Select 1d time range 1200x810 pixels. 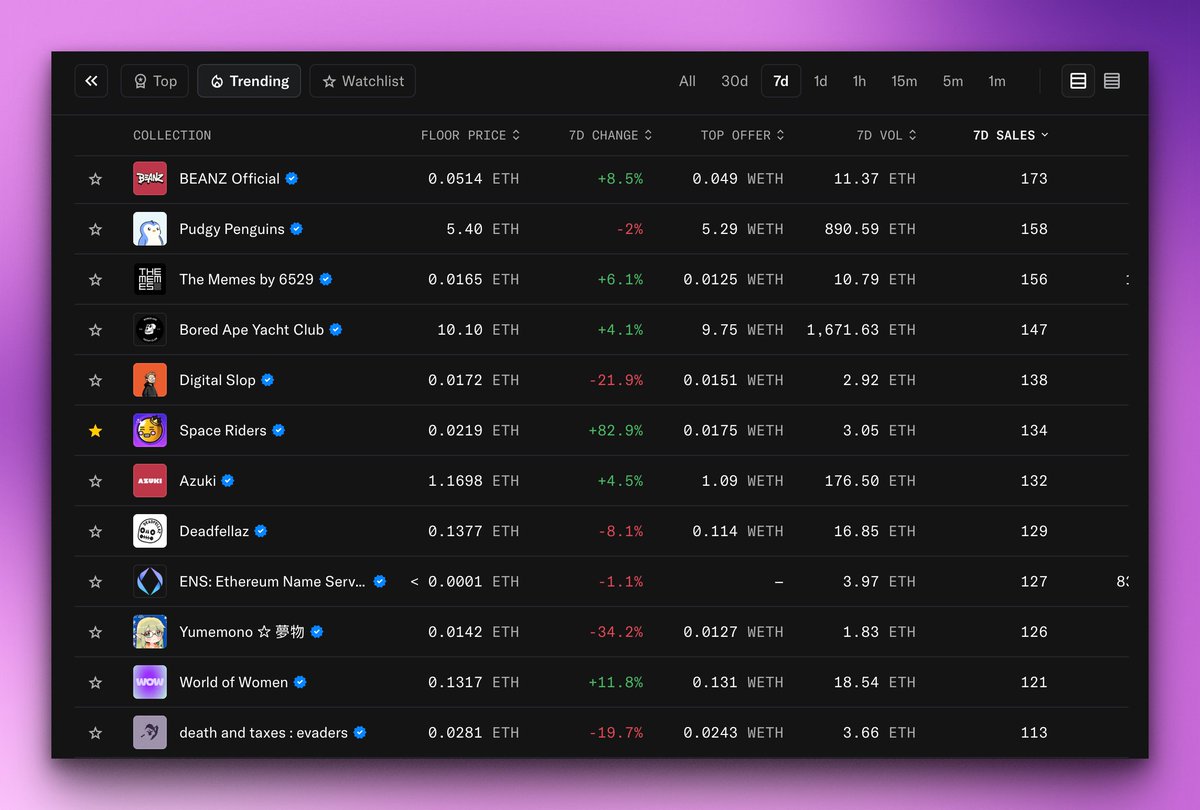click(x=820, y=81)
